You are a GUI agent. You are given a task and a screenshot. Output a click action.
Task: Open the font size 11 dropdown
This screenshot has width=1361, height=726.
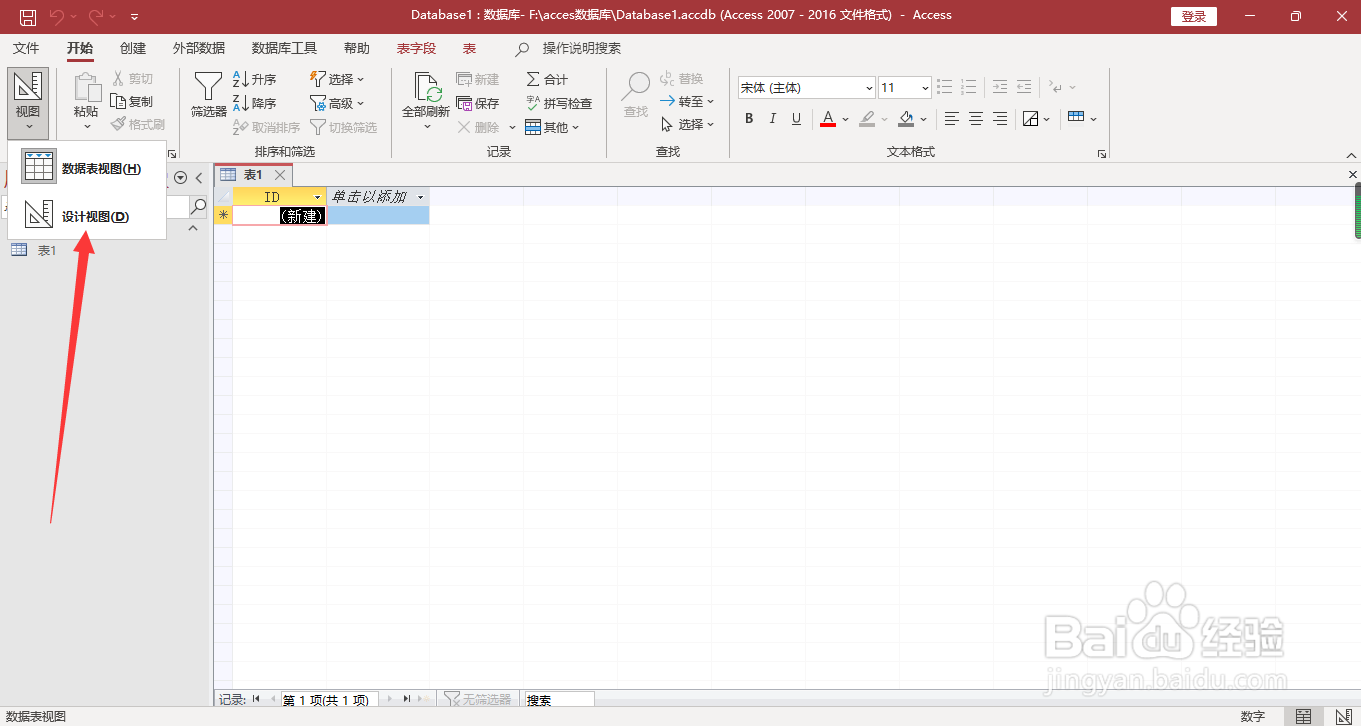tap(925, 88)
